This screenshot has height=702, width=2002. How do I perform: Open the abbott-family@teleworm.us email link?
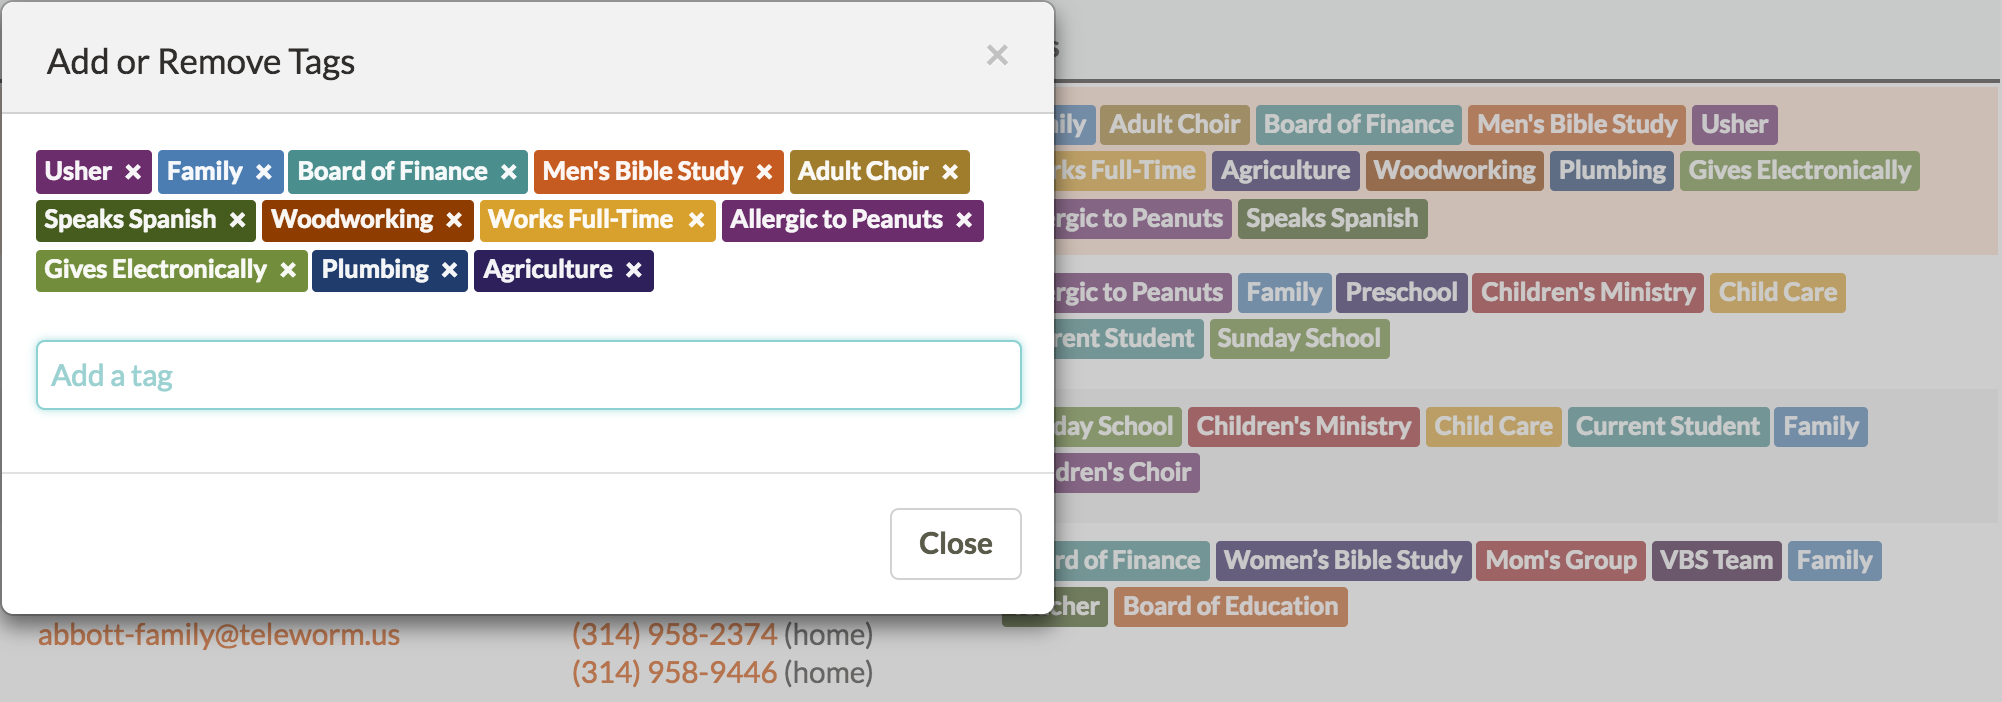click(x=219, y=635)
